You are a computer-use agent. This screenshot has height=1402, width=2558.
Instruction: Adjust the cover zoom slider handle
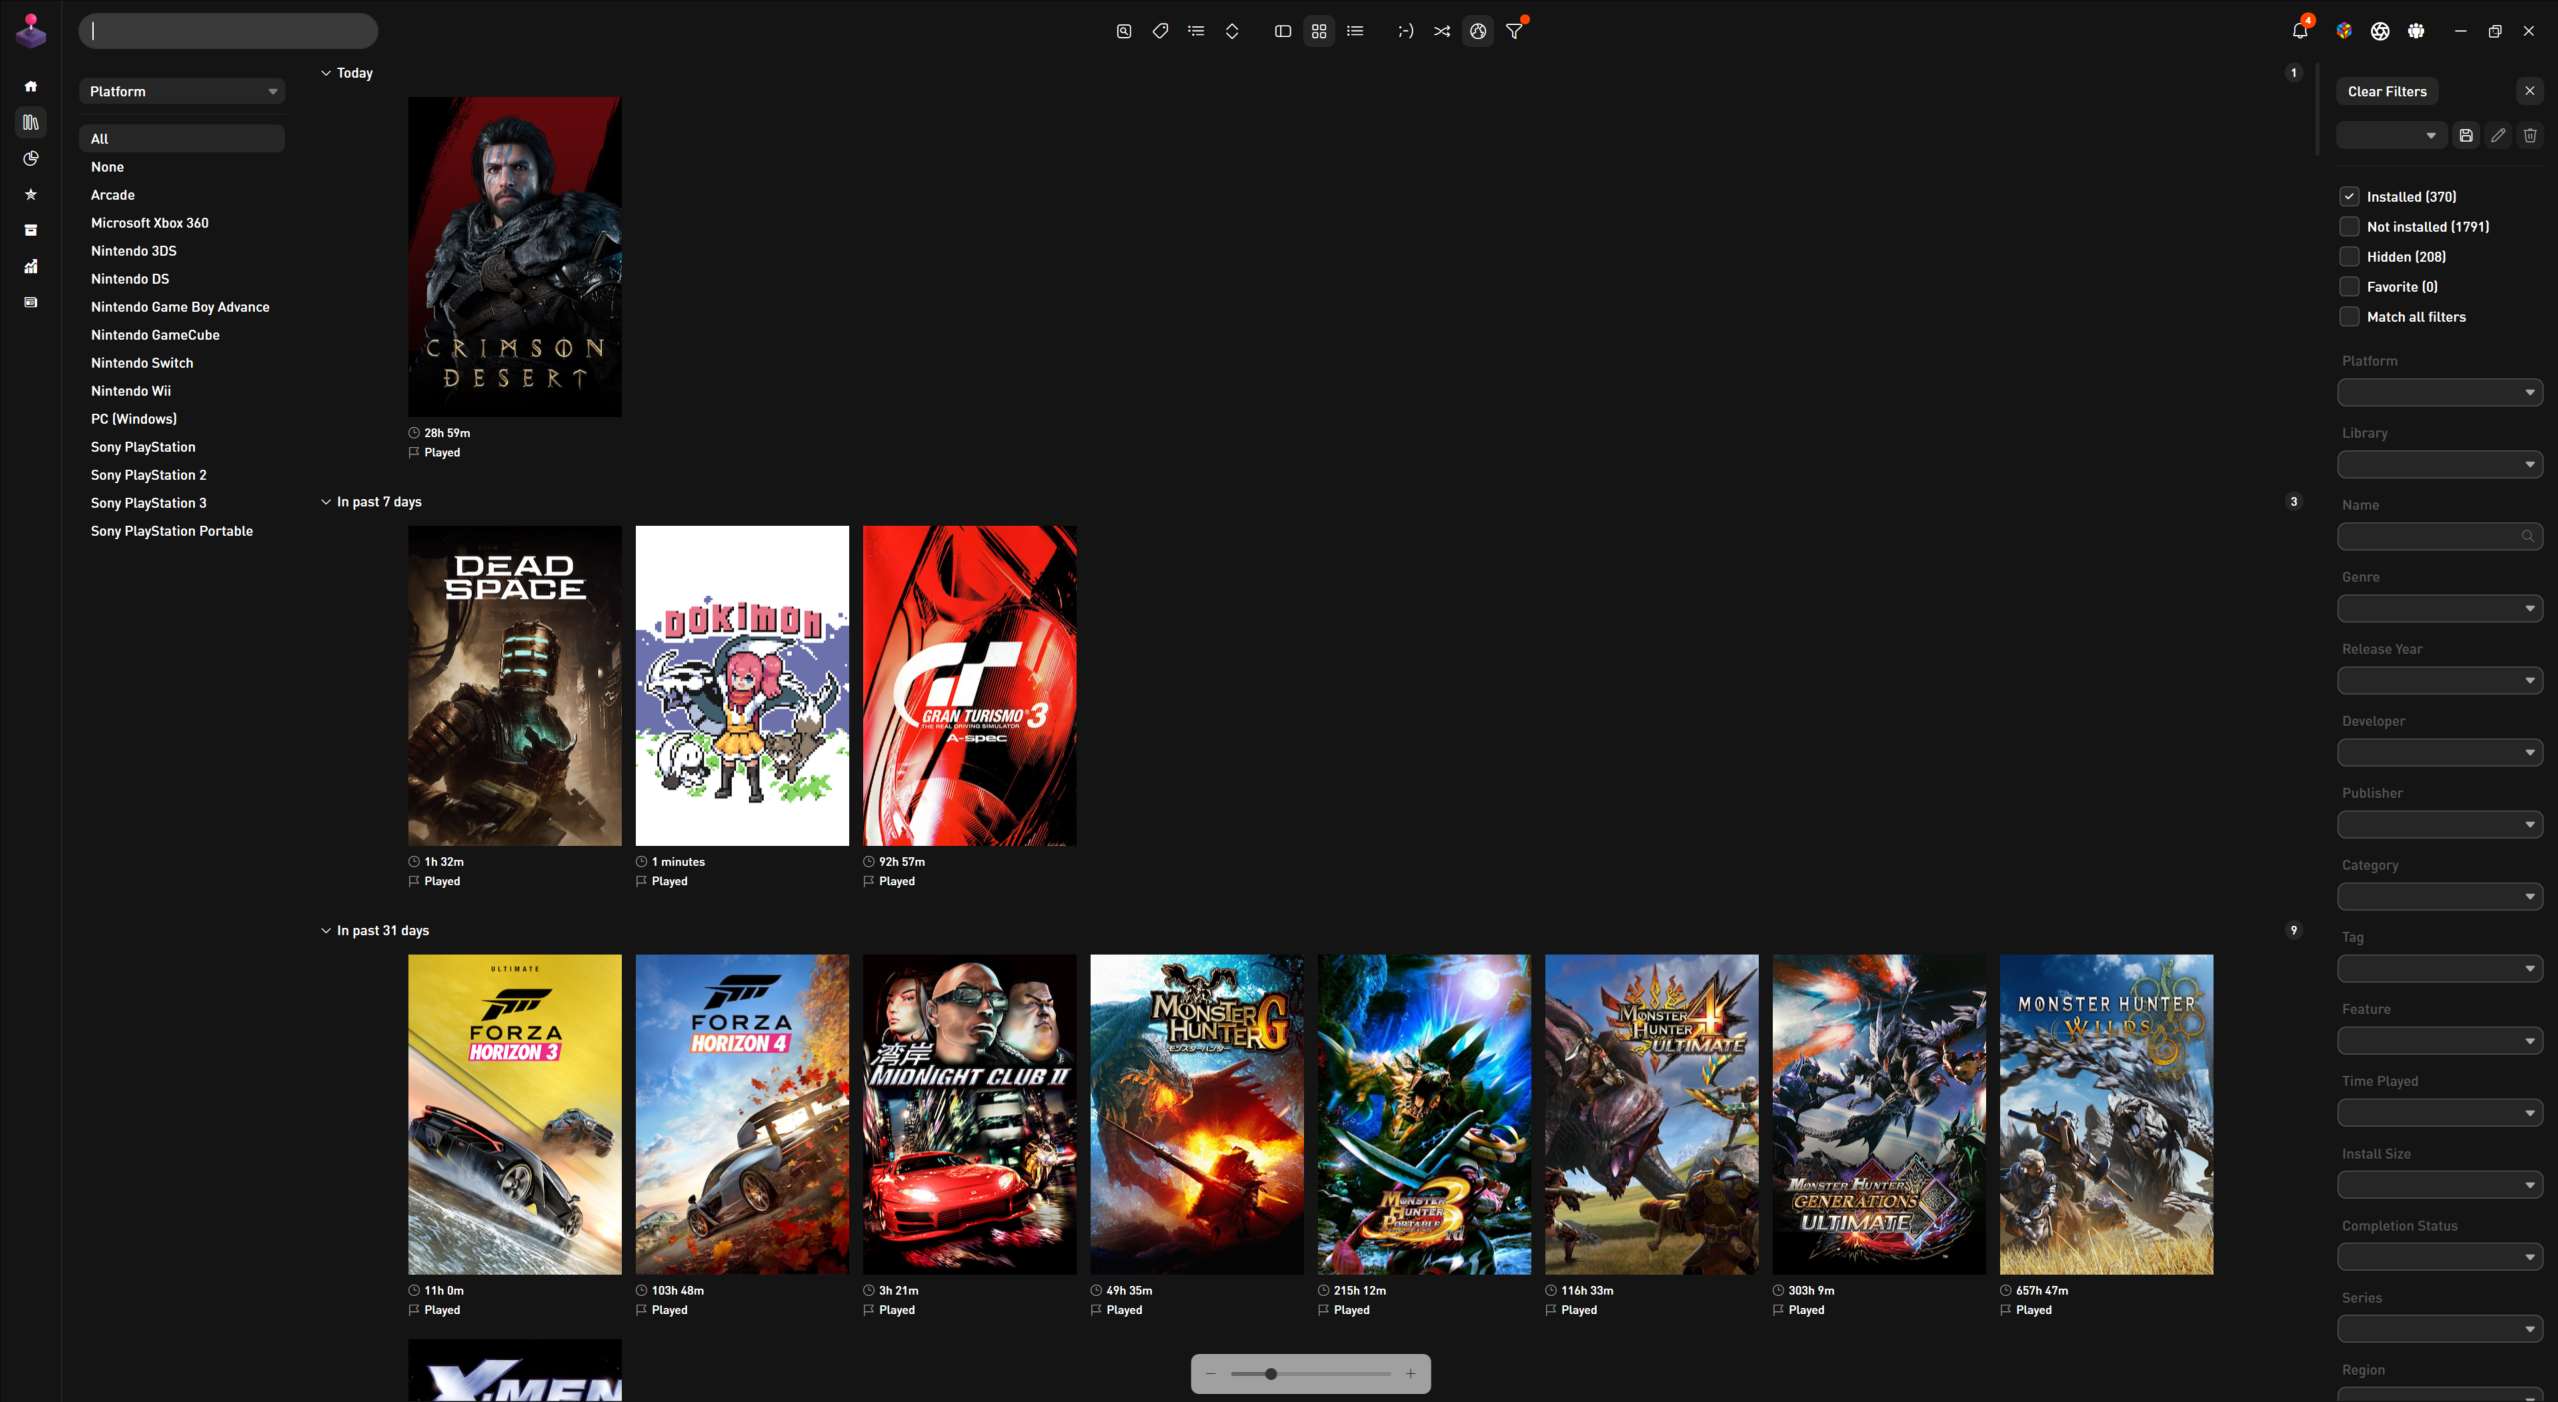click(1270, 1374)
